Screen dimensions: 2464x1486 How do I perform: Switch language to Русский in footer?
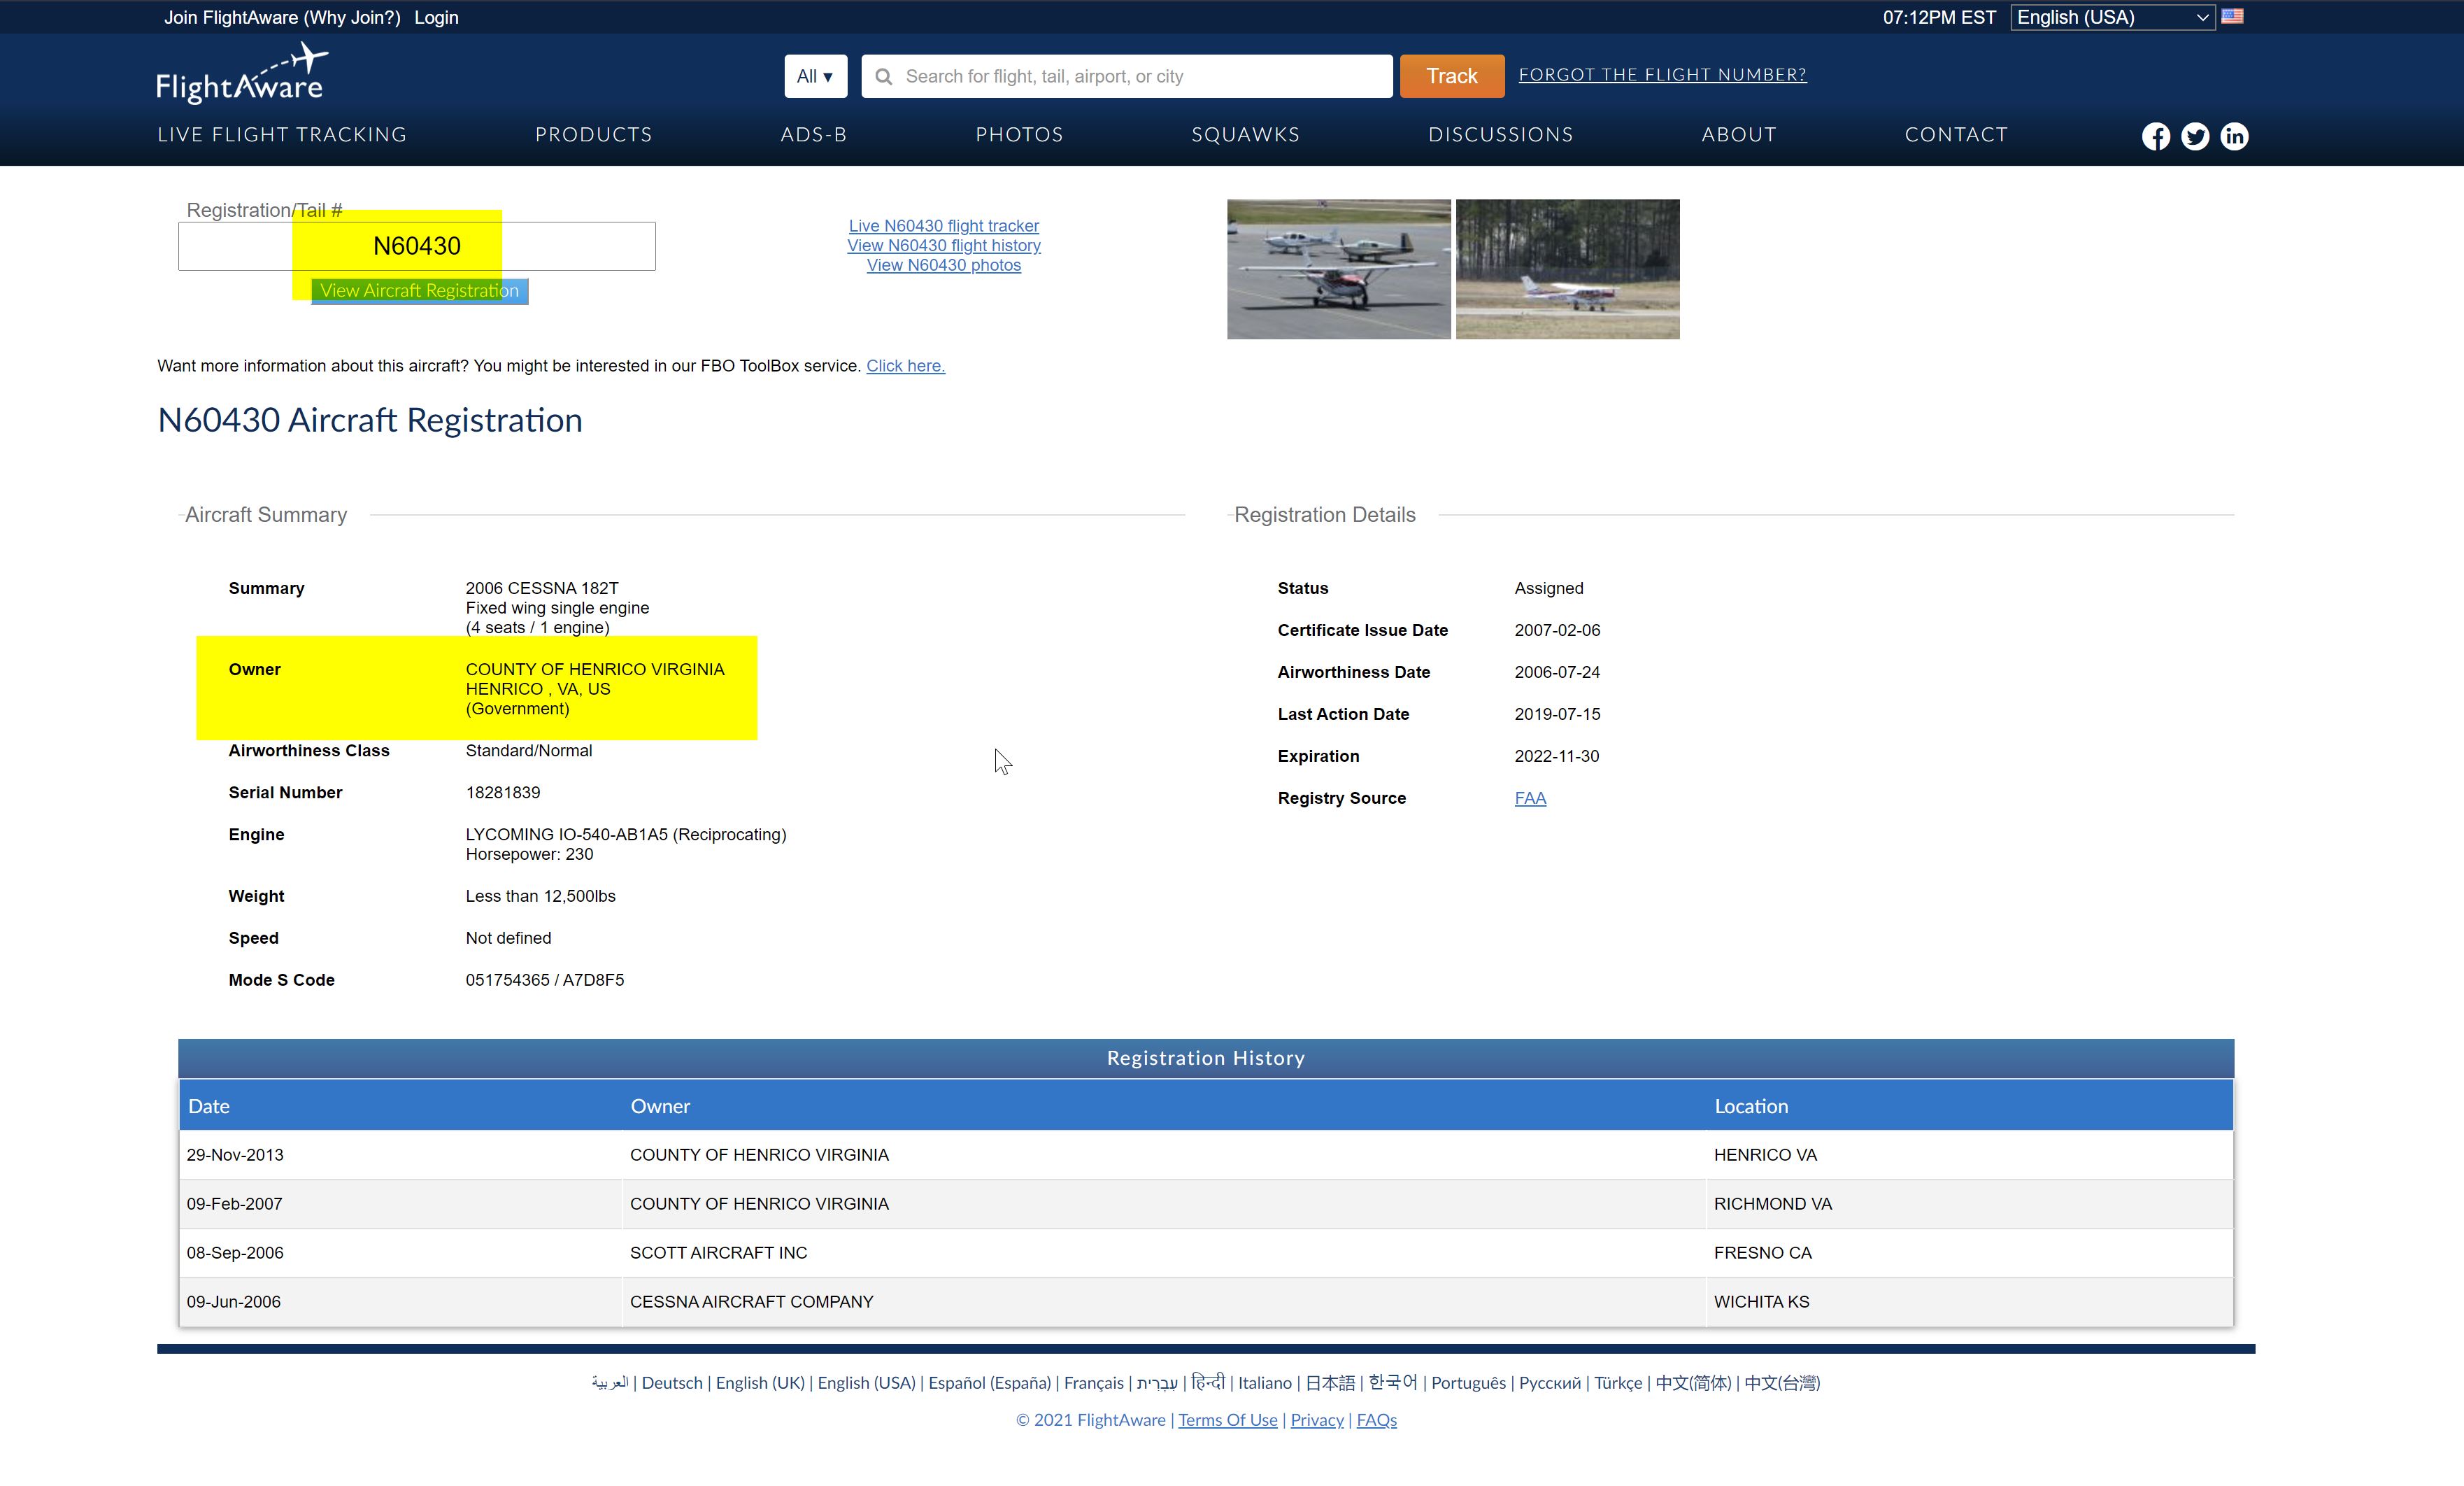click(1549, 1383)
